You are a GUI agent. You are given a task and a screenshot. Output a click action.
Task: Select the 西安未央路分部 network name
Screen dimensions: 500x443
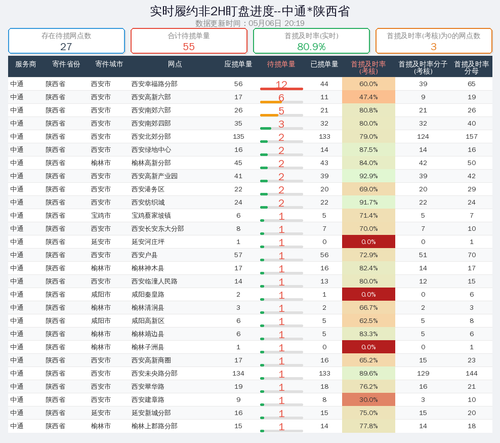click(x=154, y=374)
